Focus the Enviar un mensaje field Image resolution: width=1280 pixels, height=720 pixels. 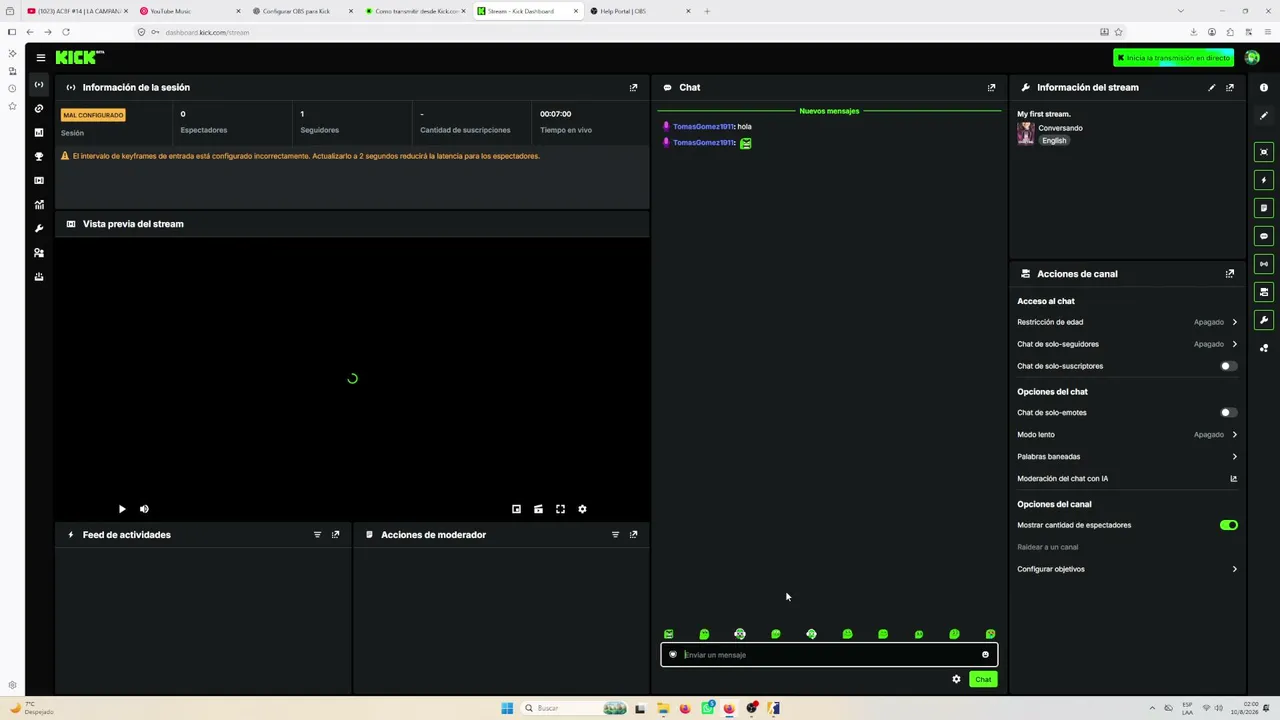(829, 655)
